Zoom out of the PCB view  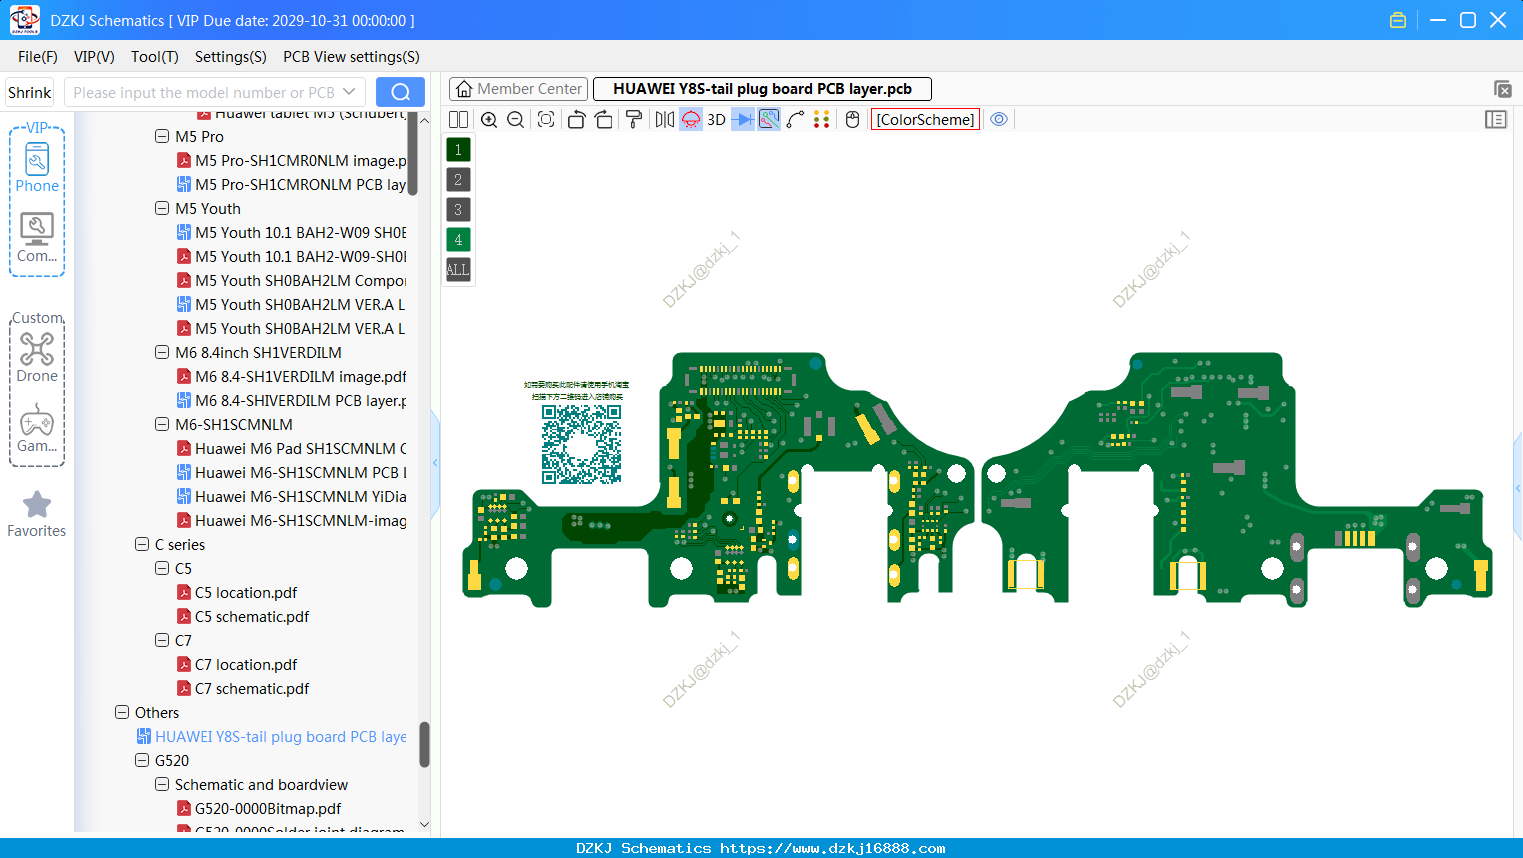[x=515, y=119]
